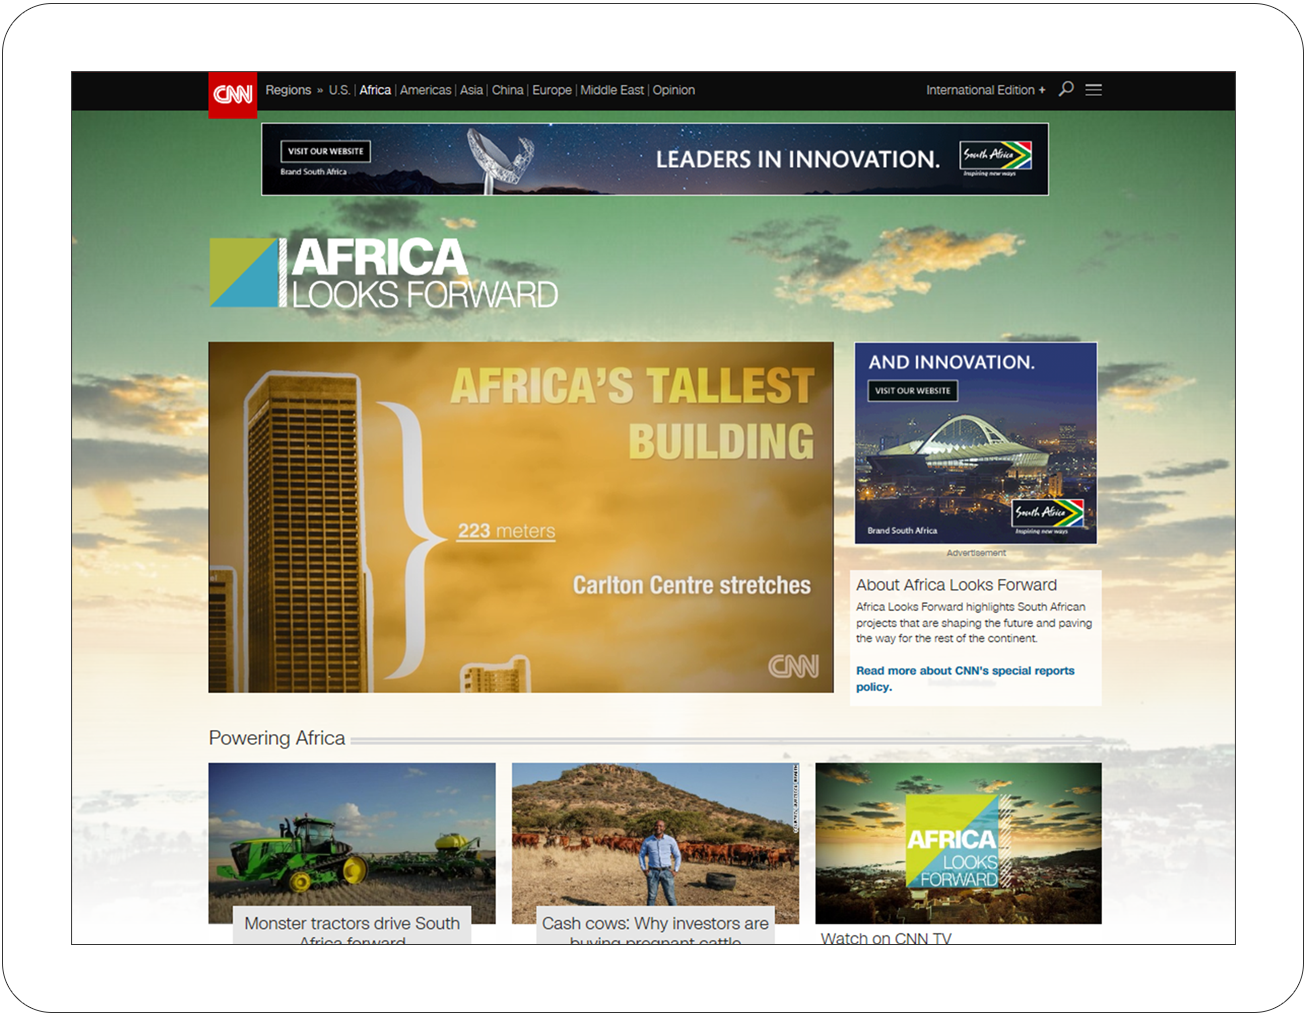Click Visit Our Website in top banner ad
This screenshot has width=1308, height=1016.
pyautogui.click(x=326, y=151)
